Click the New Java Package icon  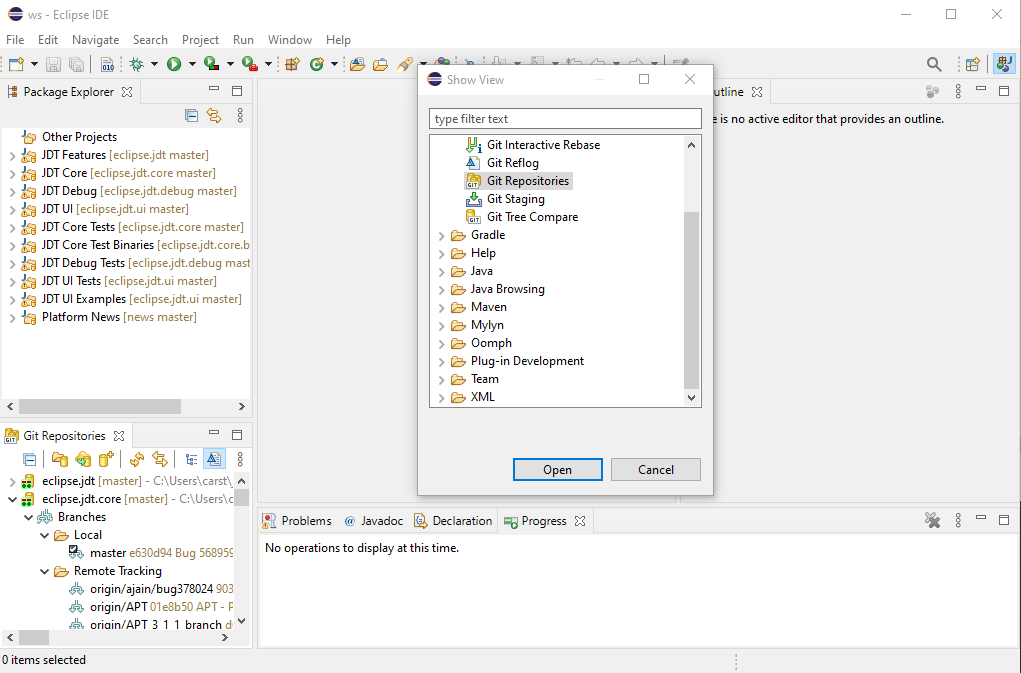coord(292,64)
